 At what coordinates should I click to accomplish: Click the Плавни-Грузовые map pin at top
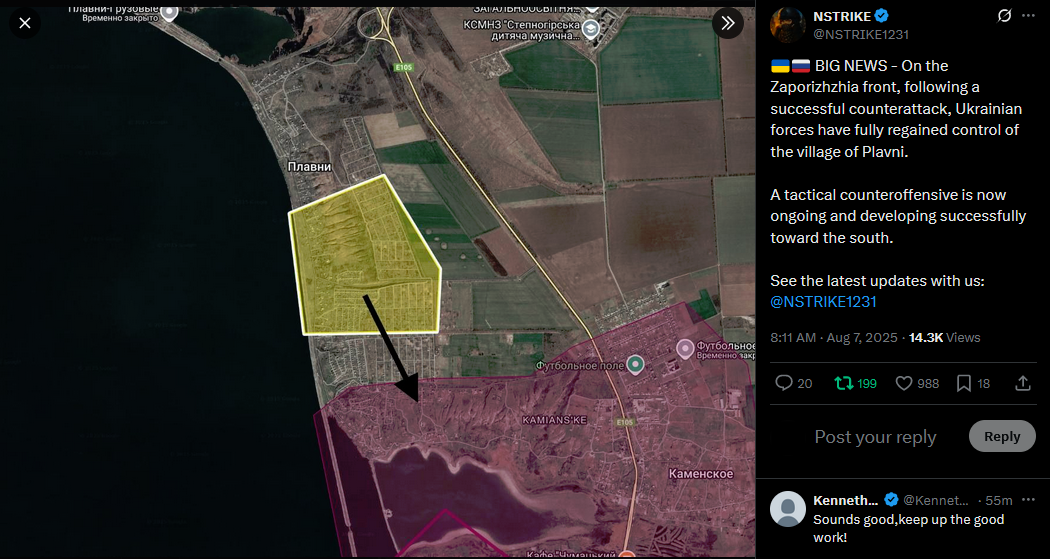(169, 12)
